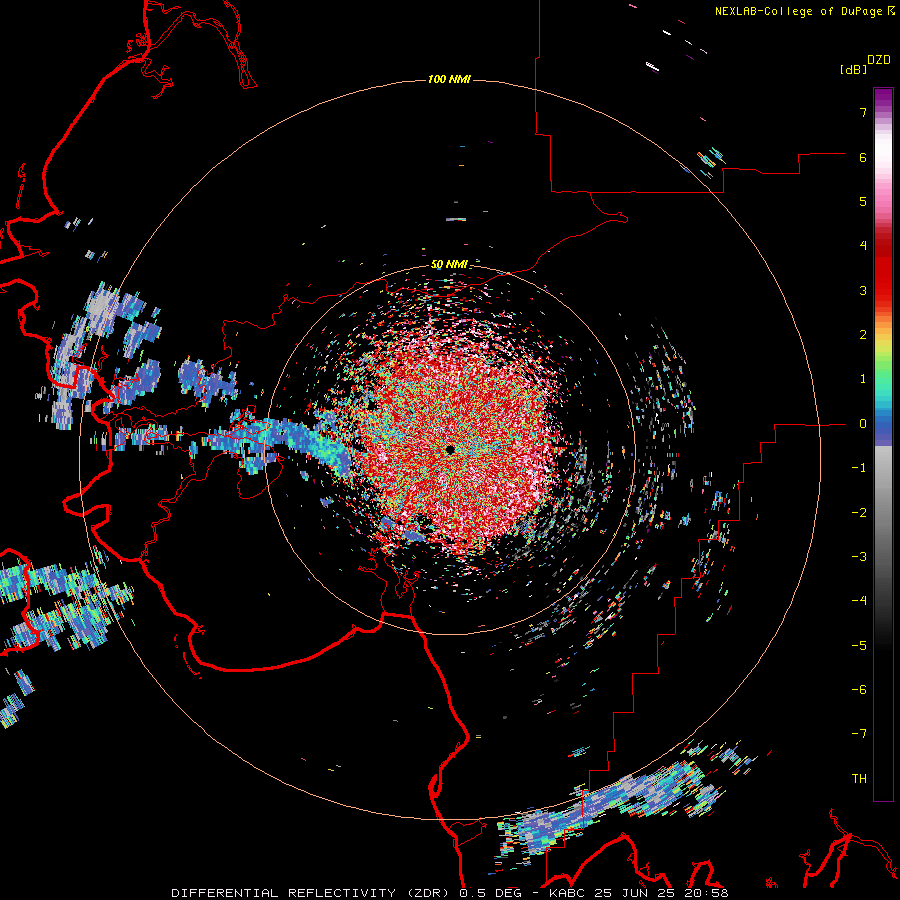
Task: Click the 7 value on color scale
Action: pos(863,112)
